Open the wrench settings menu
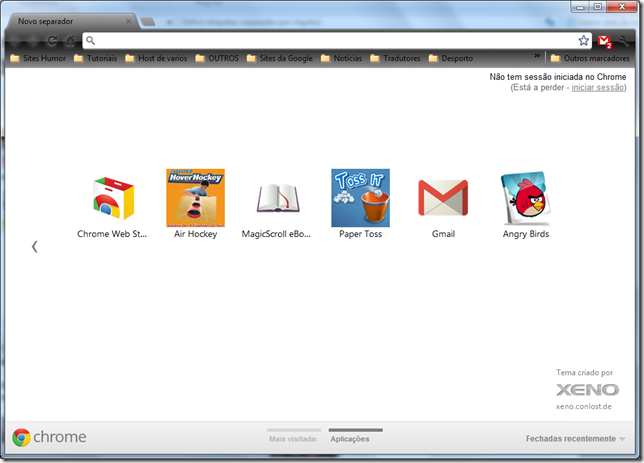644x463 pixels. 624,41
